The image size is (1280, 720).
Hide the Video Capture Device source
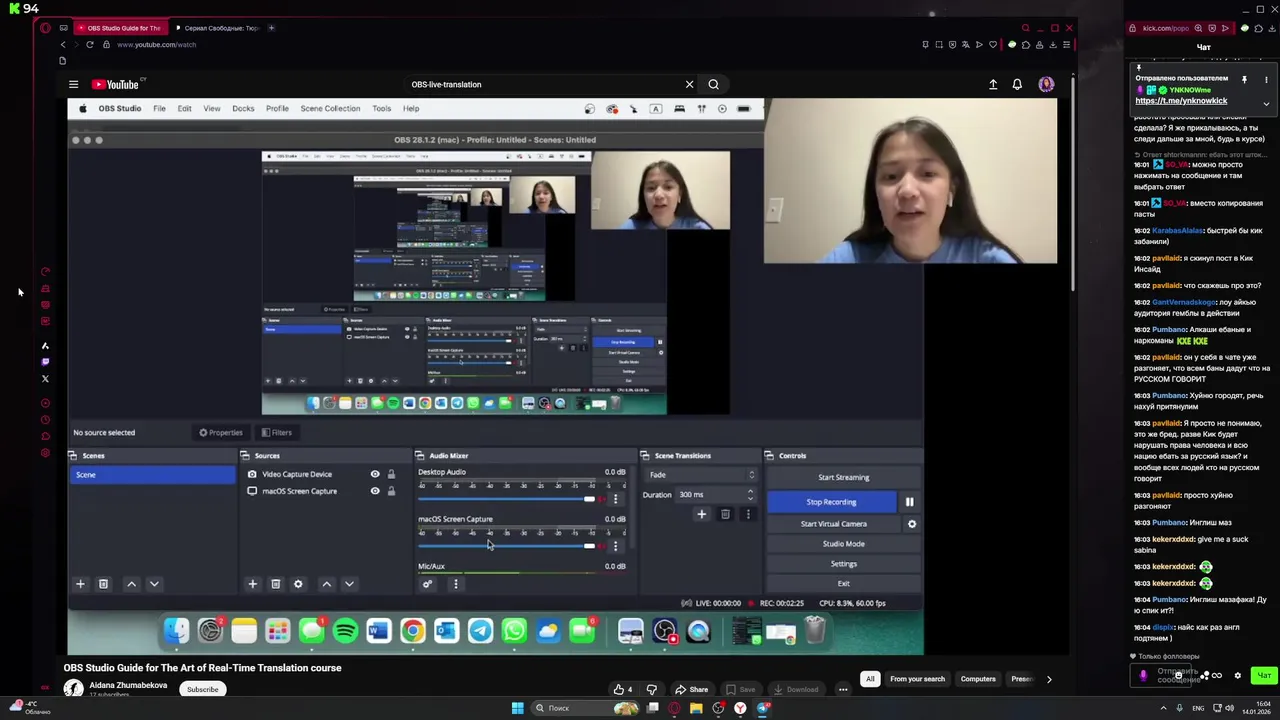tap(375, 474)
